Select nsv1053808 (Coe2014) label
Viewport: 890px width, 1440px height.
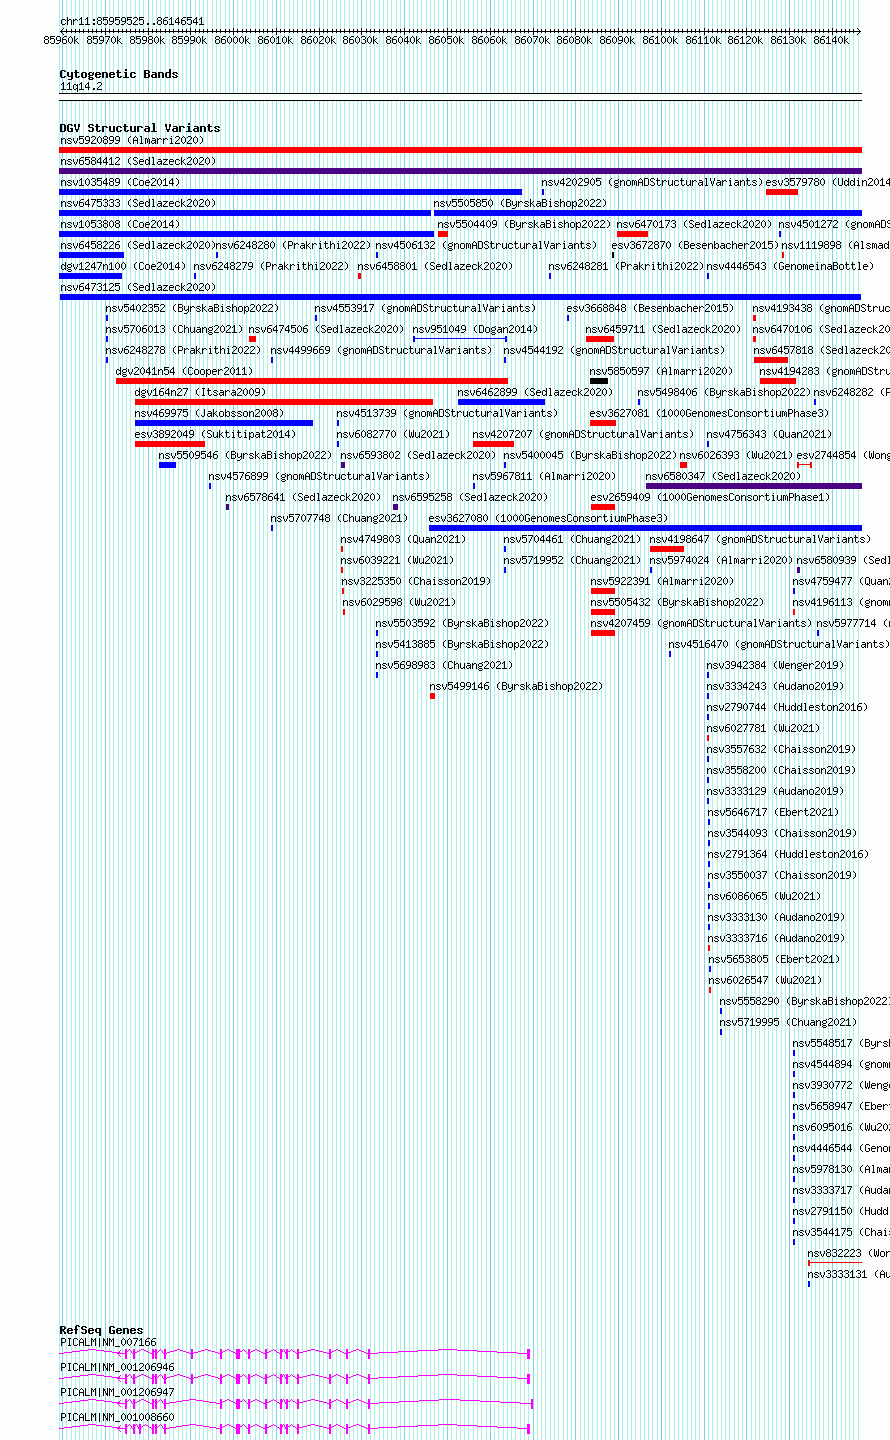click(120, 224)
